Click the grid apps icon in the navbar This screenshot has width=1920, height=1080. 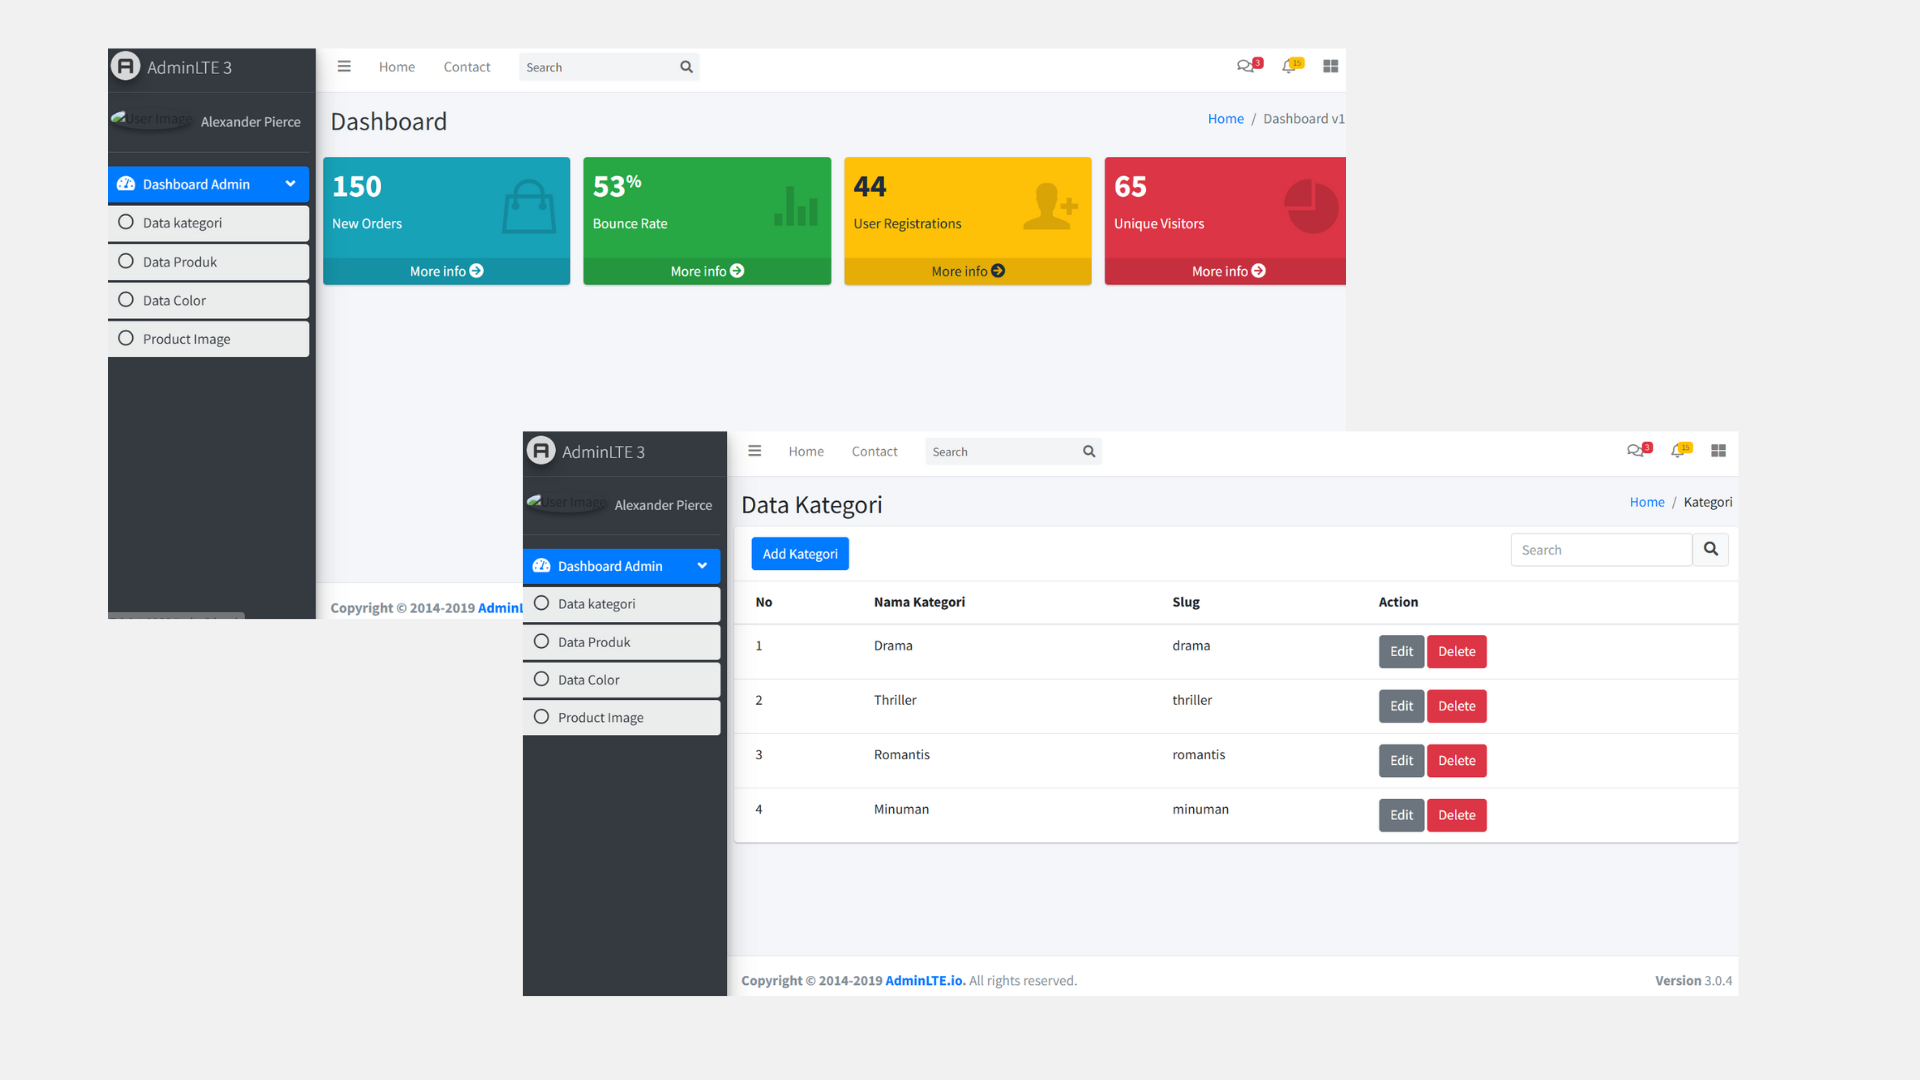(1330, 66)
